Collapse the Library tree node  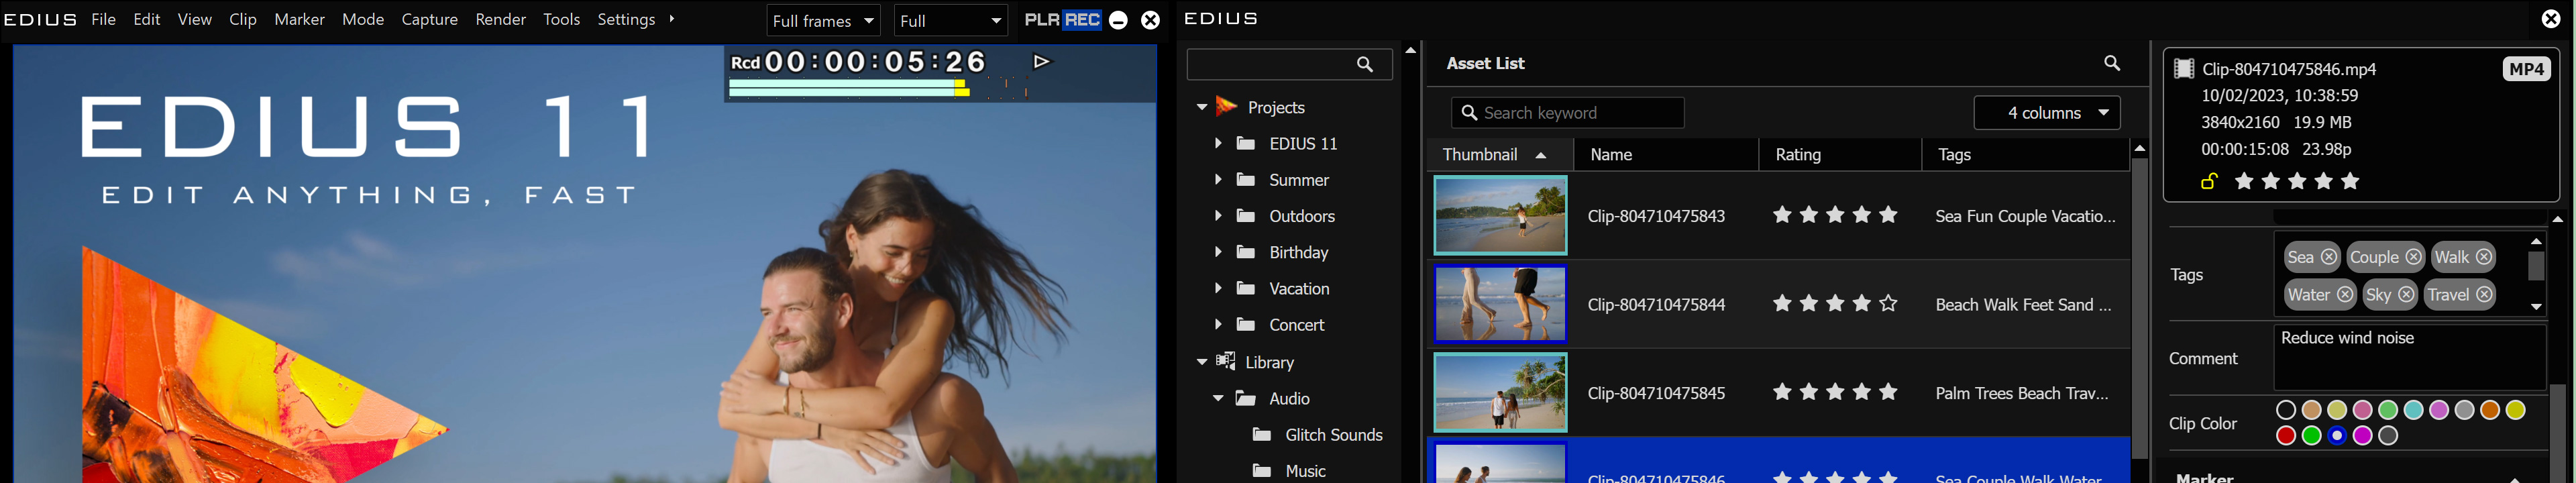(x=1202, y=362)
